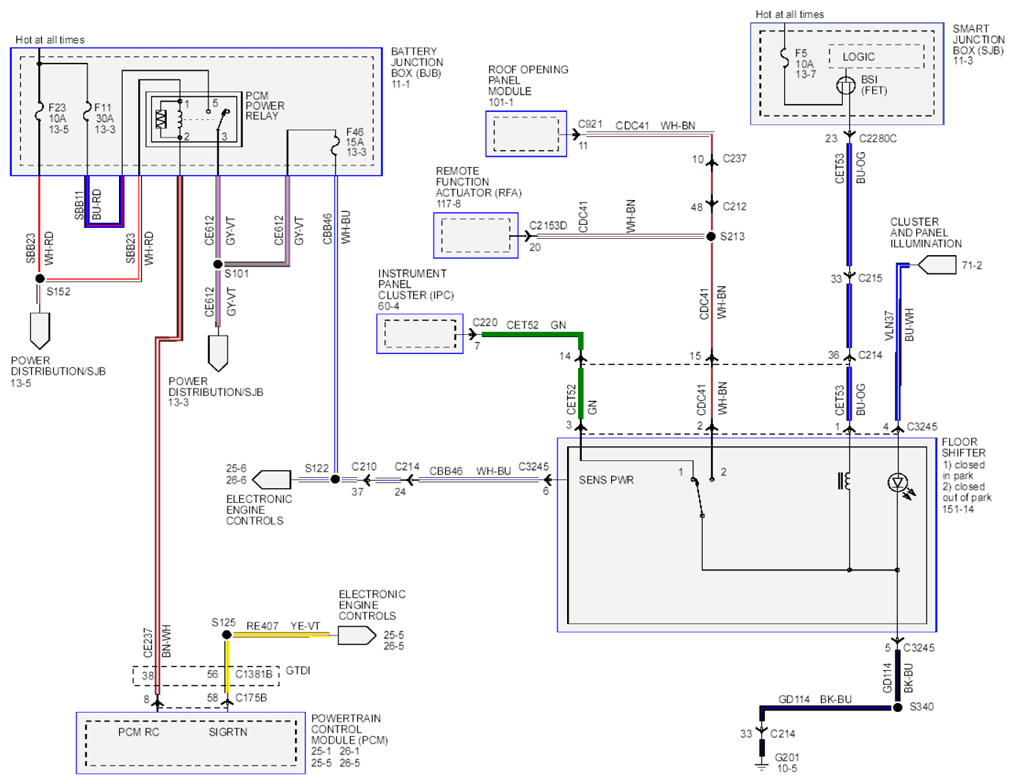Image resolution: width=1015 pixels, height=784 pixels.
Task: Select the Roof Opening Panel Module box
Action: click(526, 133)
